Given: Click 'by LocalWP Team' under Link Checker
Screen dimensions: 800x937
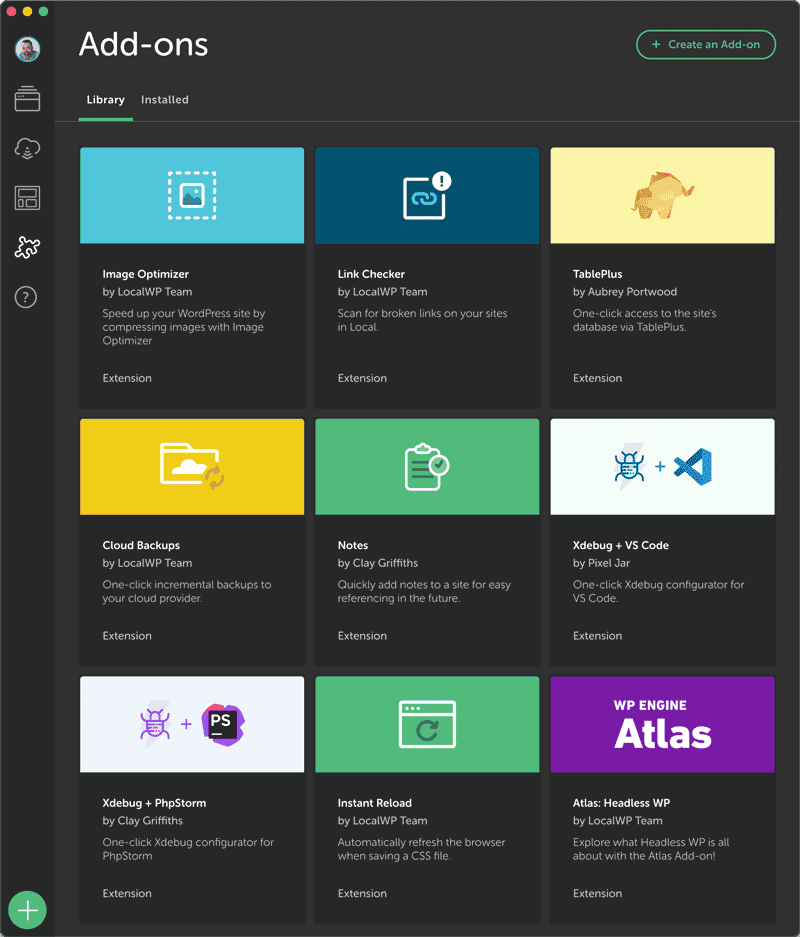Looking at the screenshot, I should (x=382, y=292).
